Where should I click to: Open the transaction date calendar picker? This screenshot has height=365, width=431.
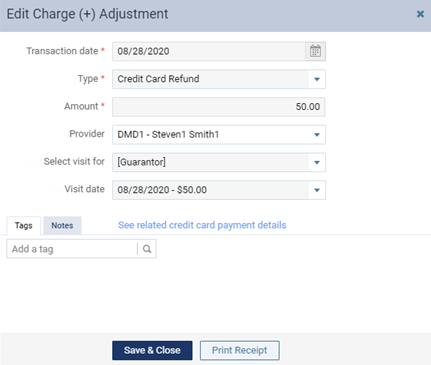(x=315, y=51)
